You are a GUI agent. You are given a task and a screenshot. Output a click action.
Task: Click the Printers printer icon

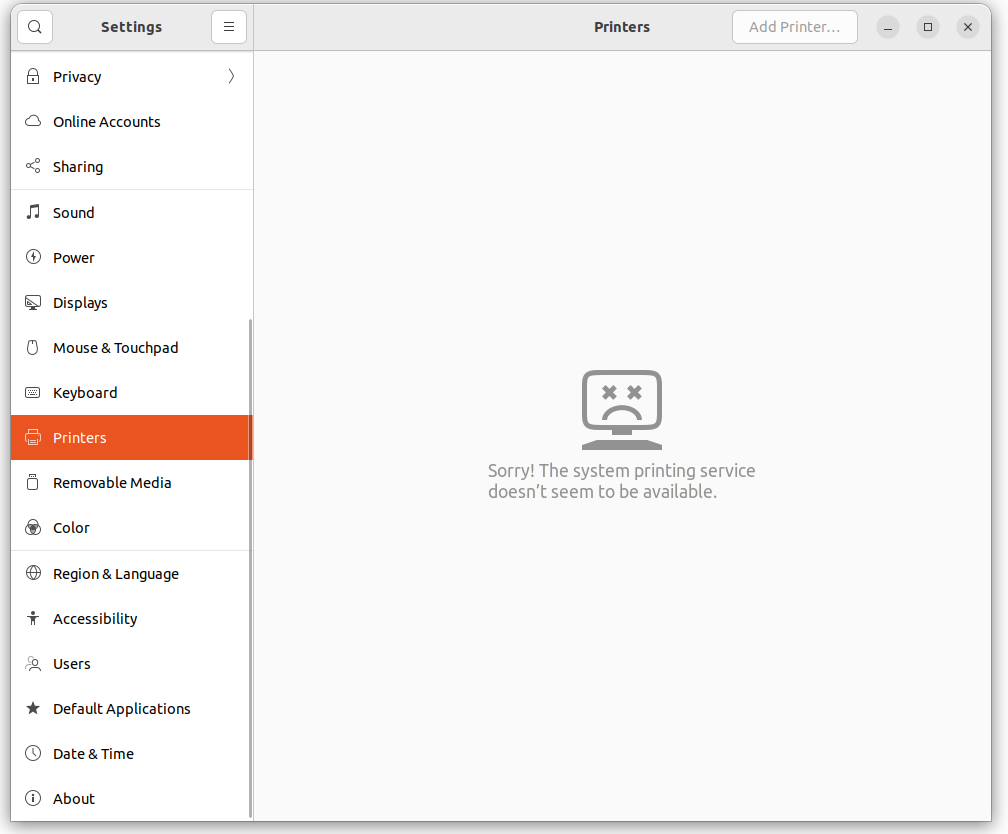coord(33,437)
